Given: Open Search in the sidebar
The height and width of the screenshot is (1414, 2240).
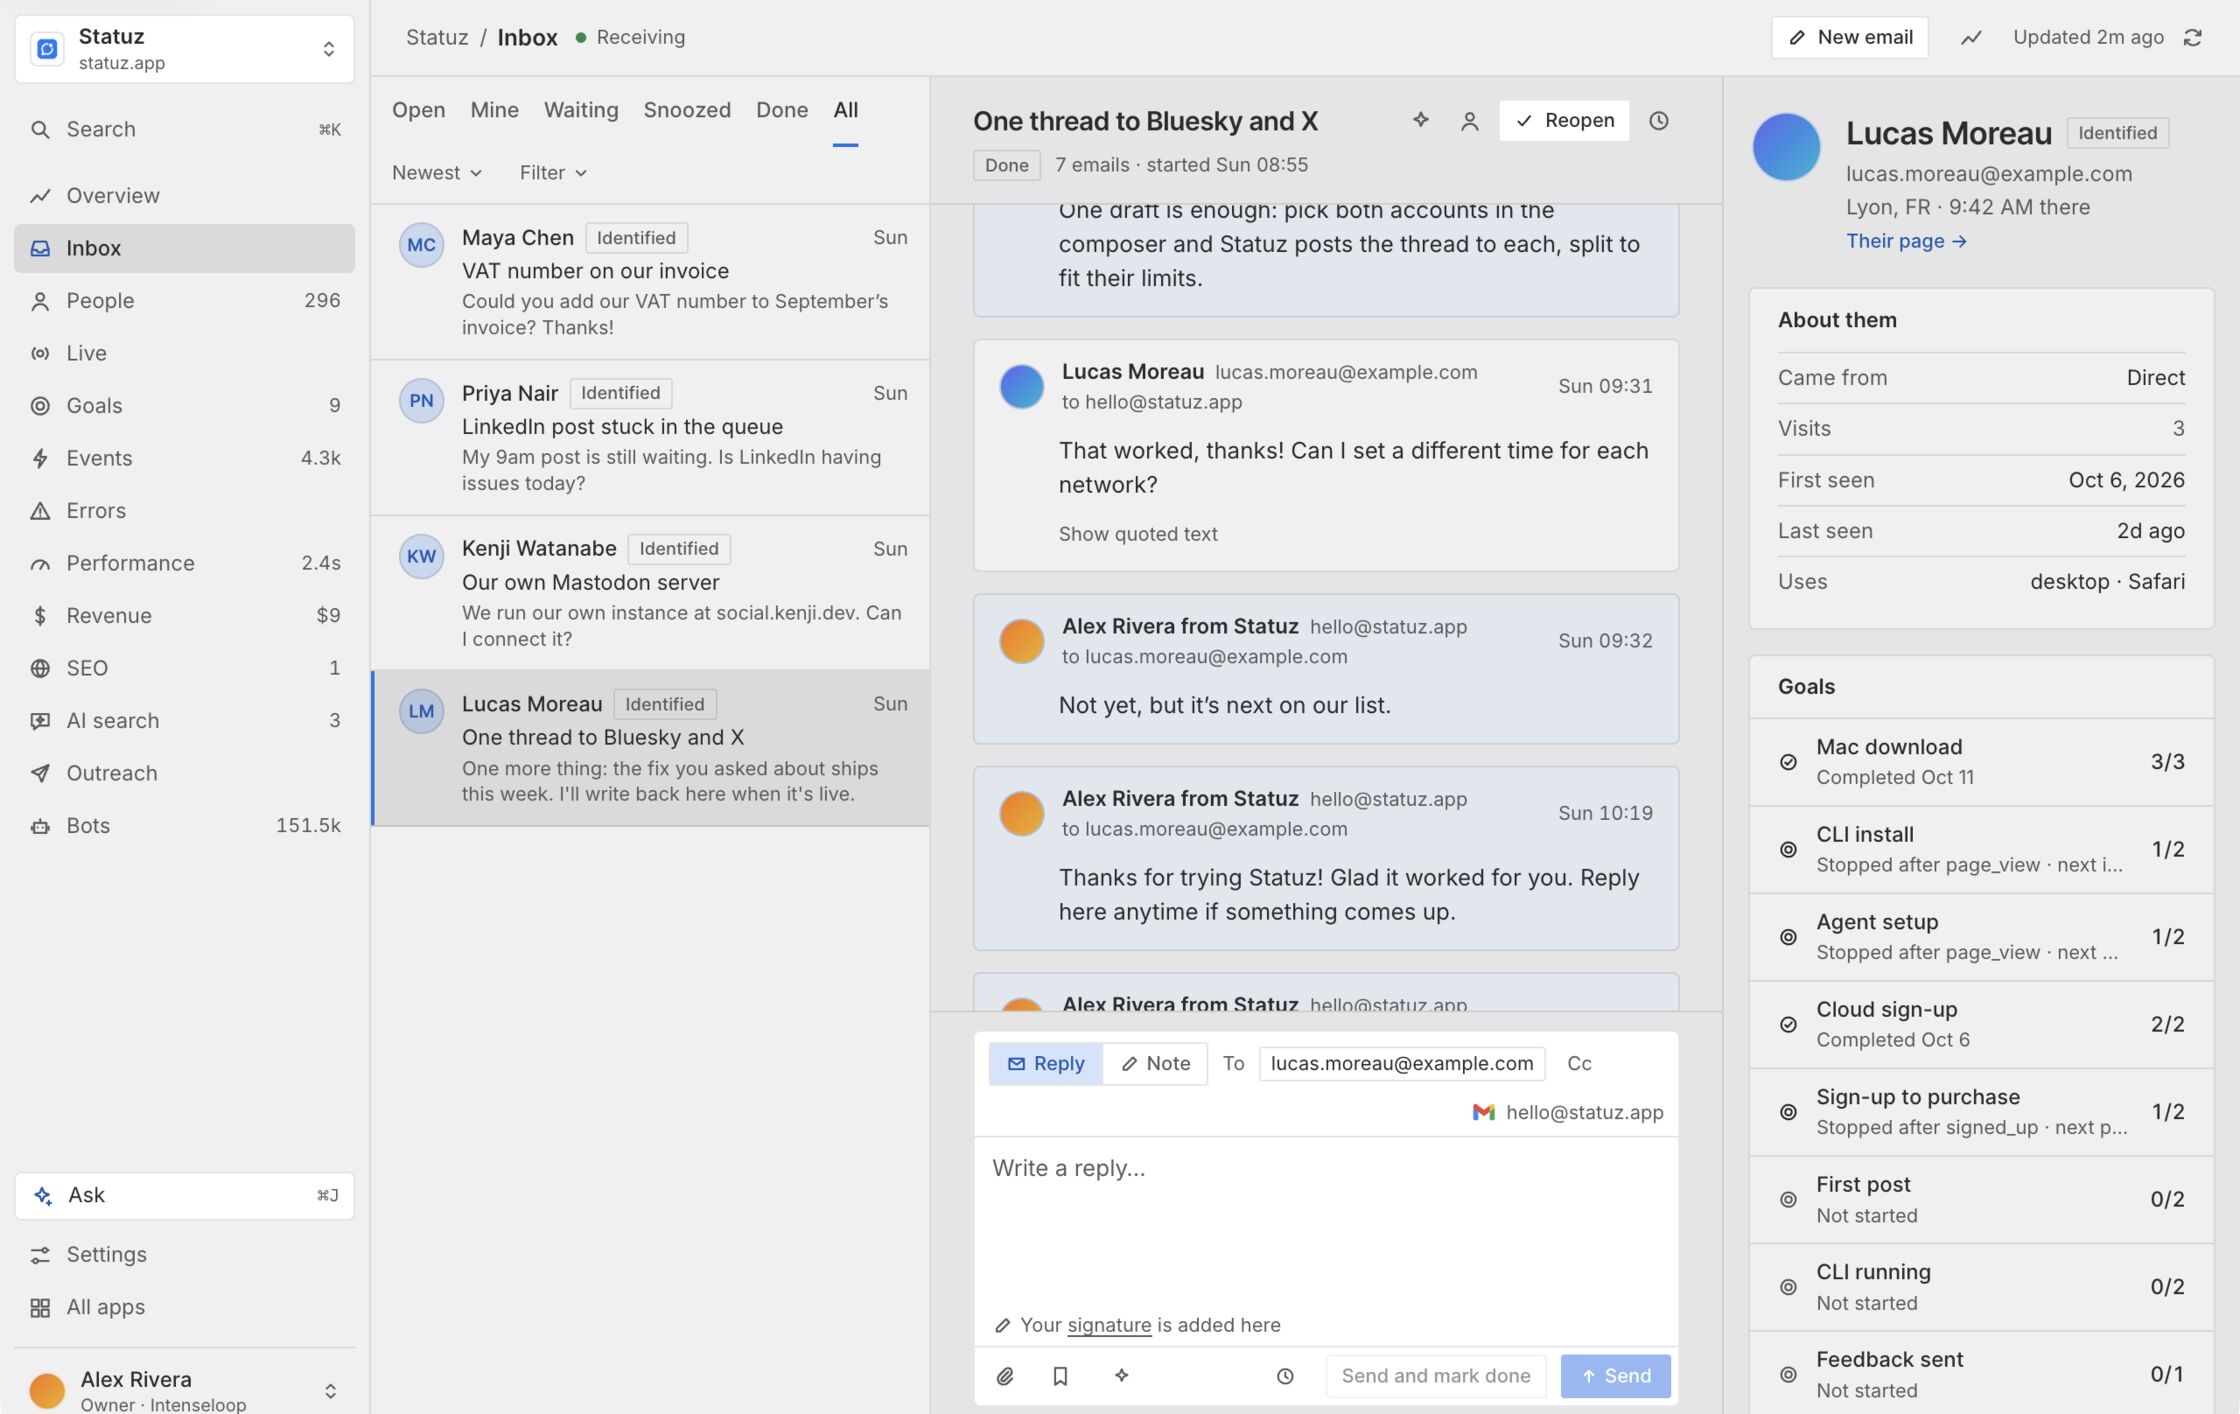Looking at the screenshot, I should (184, 129).
